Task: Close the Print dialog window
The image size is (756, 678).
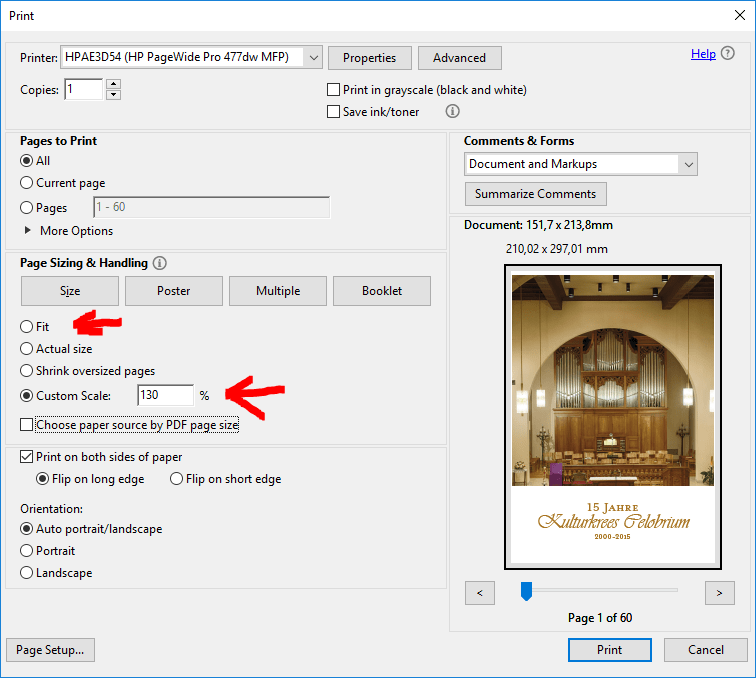Action: tap(740, 15)
